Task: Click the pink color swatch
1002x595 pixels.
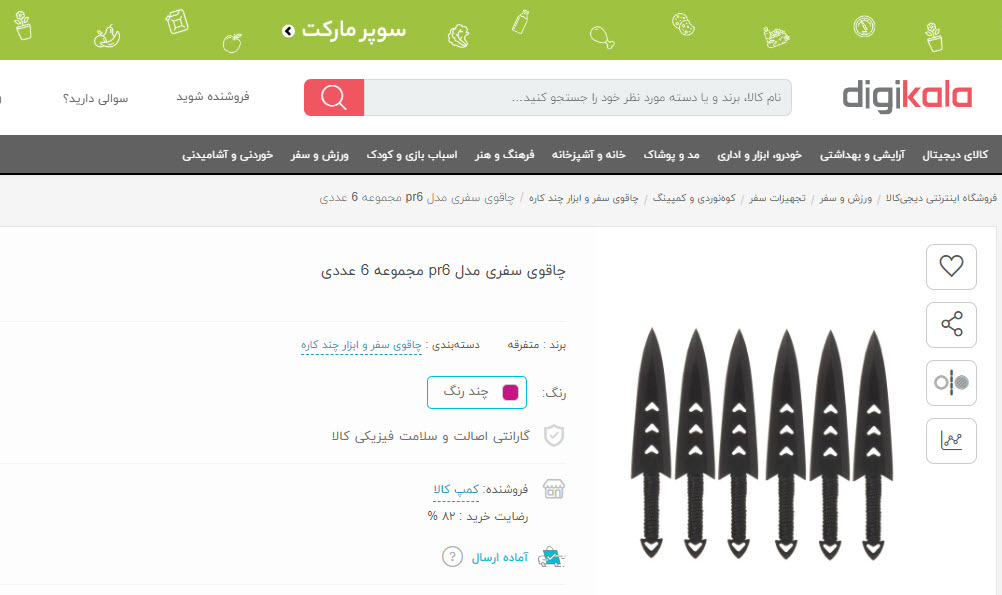Action: [x=510, y=392]
